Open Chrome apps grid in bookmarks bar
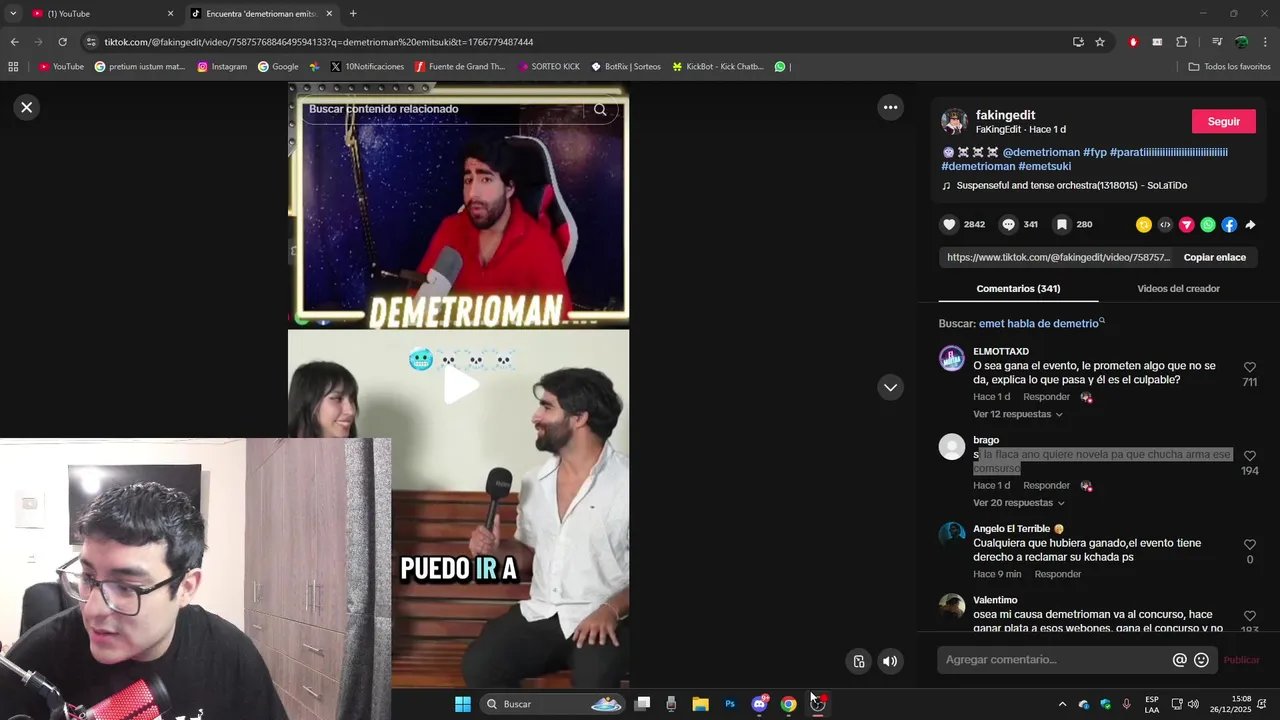The width and height of the screenshot is (1280, 720). click(x=13, y=67)
